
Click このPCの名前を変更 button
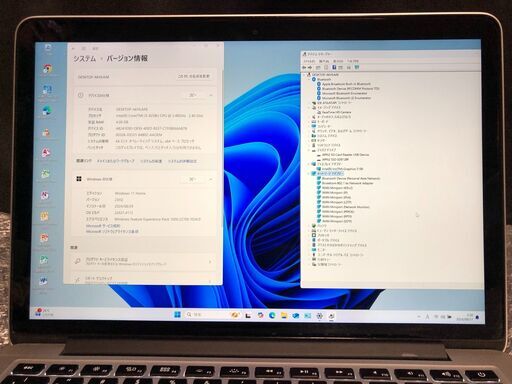click(x=194, y=76)
